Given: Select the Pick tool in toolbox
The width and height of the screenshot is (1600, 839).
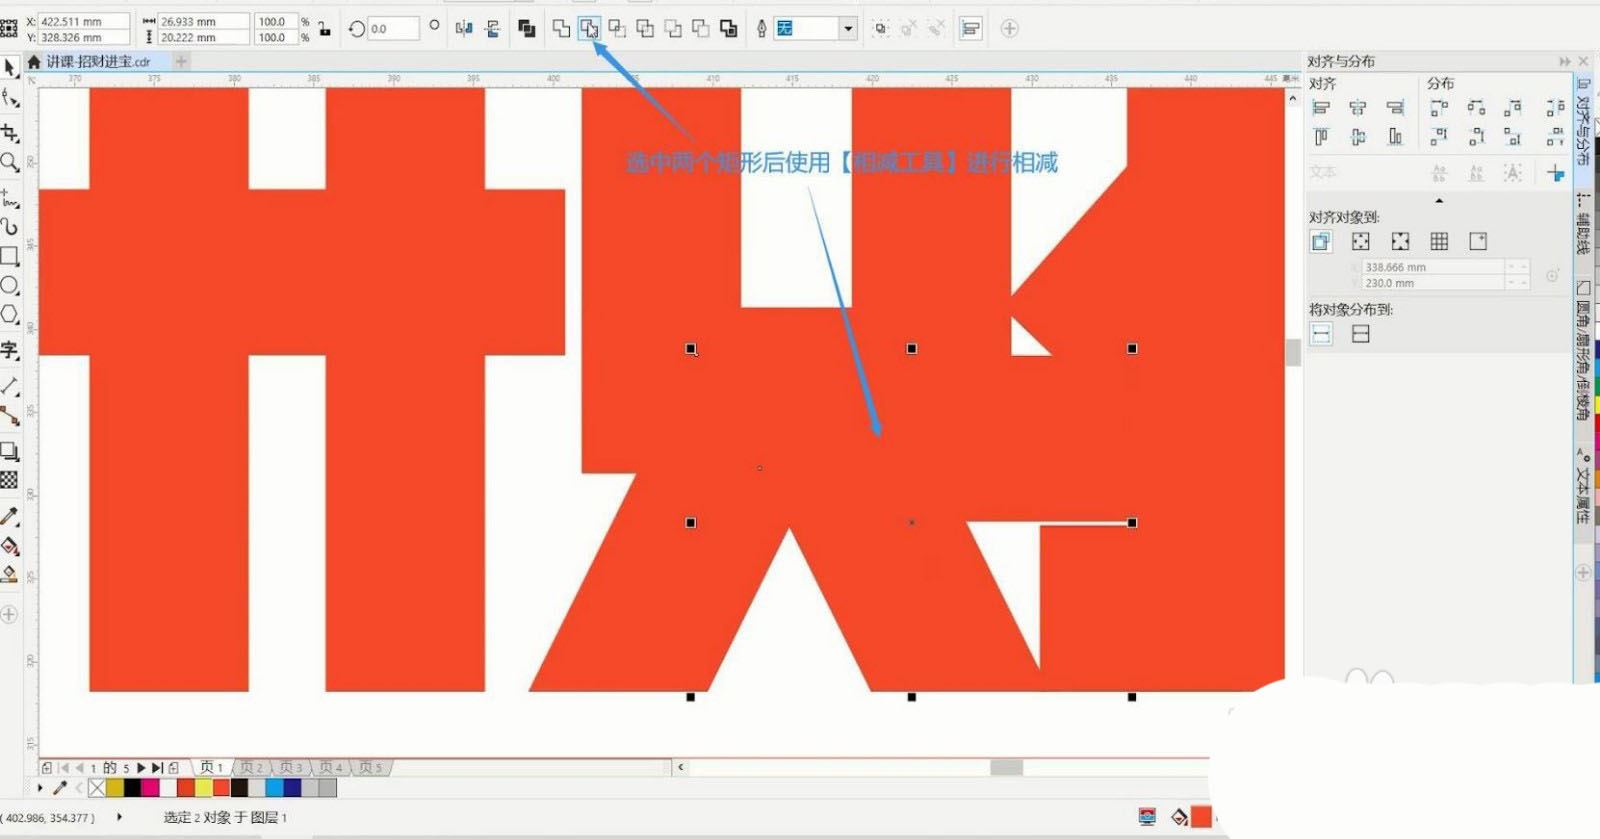Looking at the screenshot, I should click(10, 67).
